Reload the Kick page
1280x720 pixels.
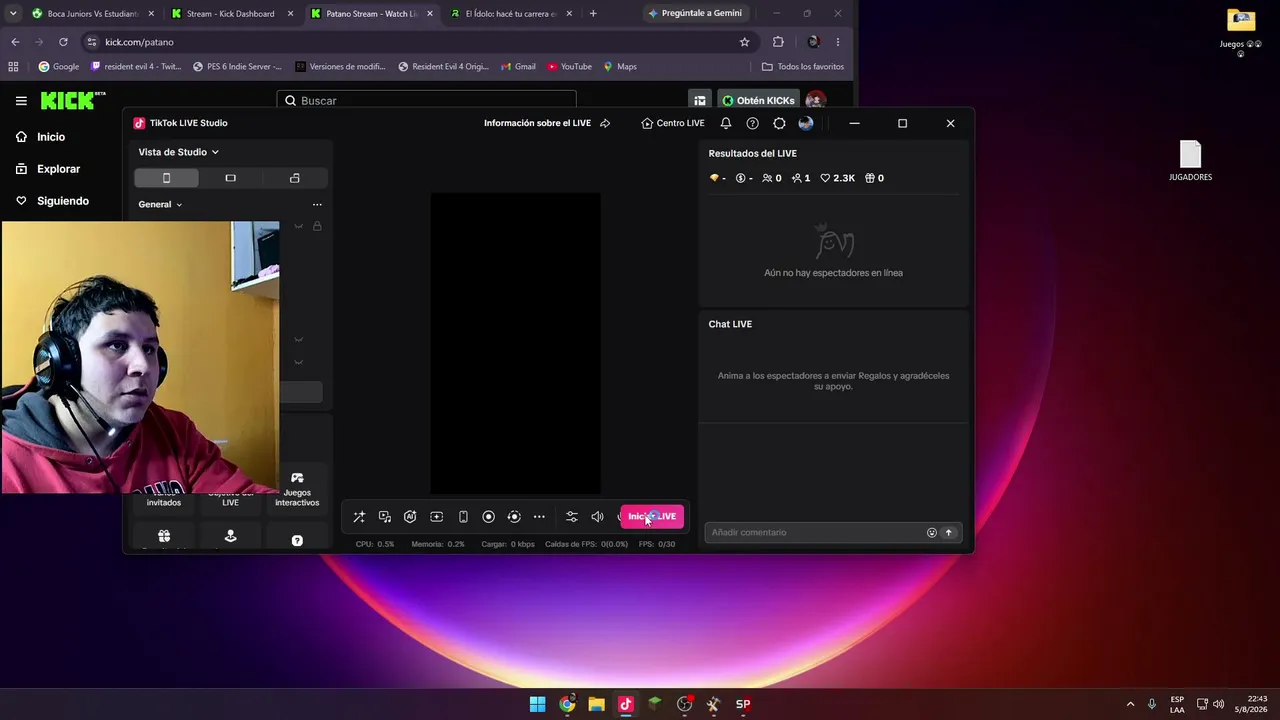pyautogui.click(x=63, y=42)
